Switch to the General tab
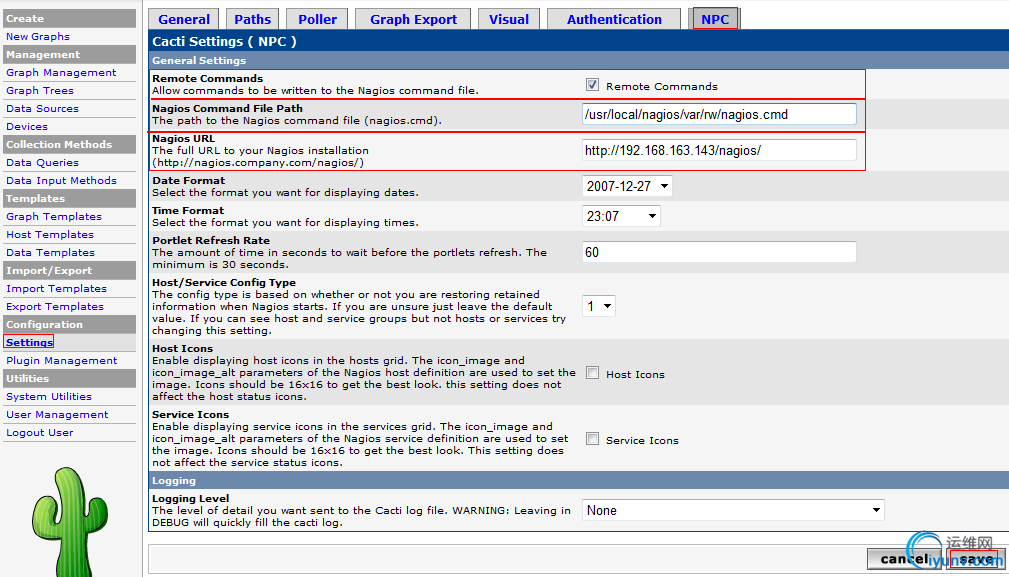 pyautogui.click(x=183, y=19)
